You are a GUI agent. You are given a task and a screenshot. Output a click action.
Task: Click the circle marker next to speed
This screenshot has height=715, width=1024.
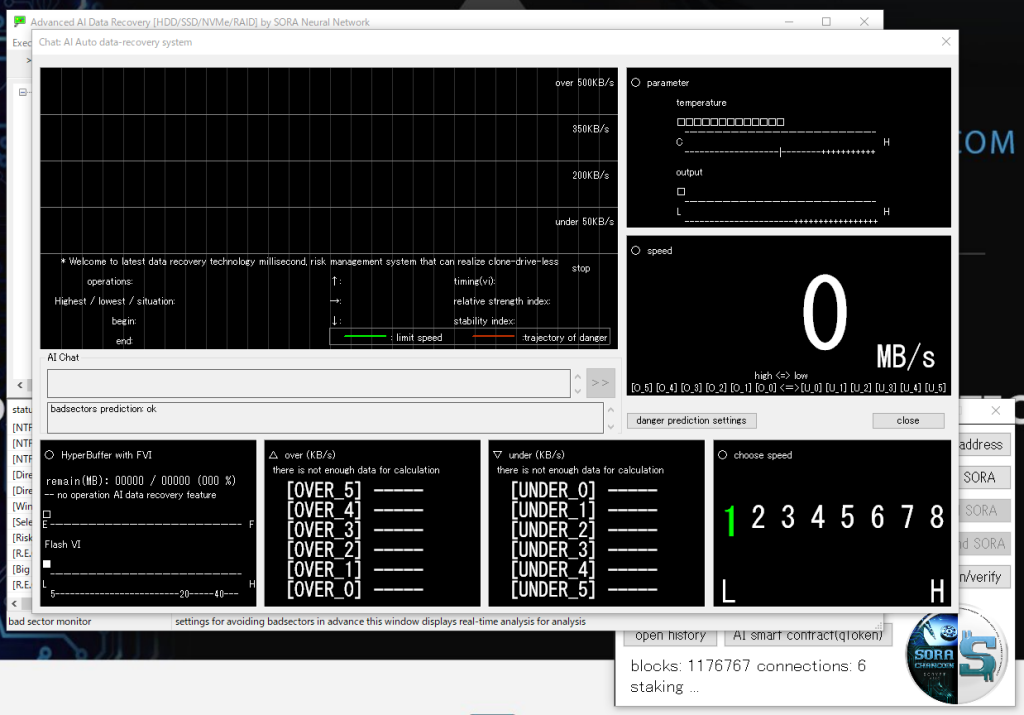(x=636, y=251)
